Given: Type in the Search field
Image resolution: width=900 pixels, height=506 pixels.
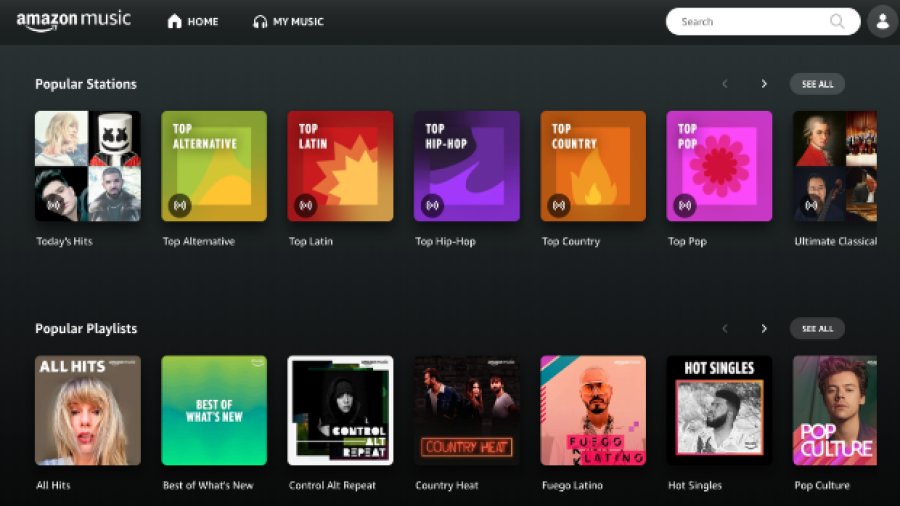Looking at the screenshot, I should click(x=750, y=21).
